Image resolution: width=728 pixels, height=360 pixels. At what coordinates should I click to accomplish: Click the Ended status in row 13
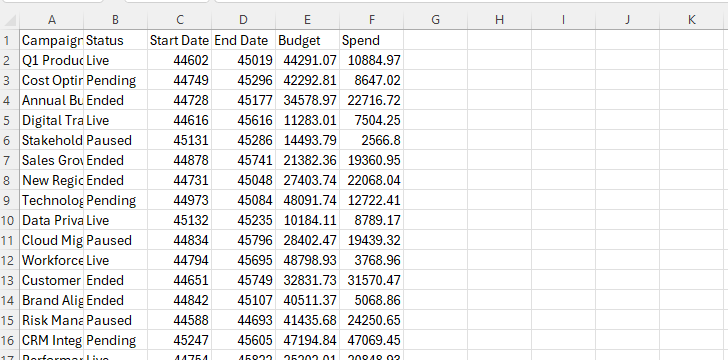[x=116, y=280]
